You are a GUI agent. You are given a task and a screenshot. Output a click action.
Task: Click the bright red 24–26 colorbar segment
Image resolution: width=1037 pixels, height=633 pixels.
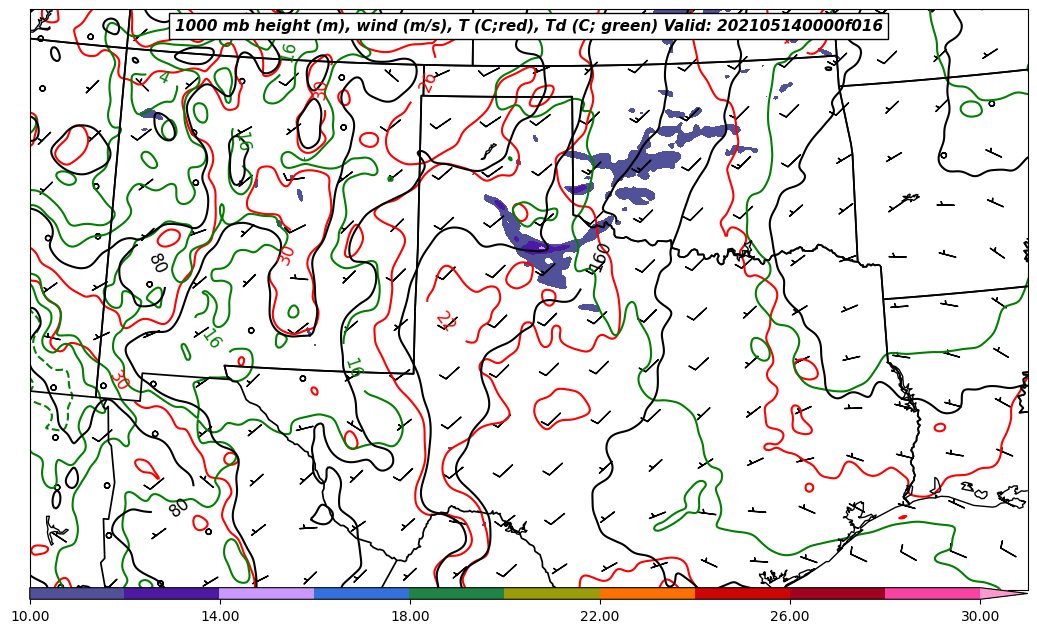tap(742, 593)
